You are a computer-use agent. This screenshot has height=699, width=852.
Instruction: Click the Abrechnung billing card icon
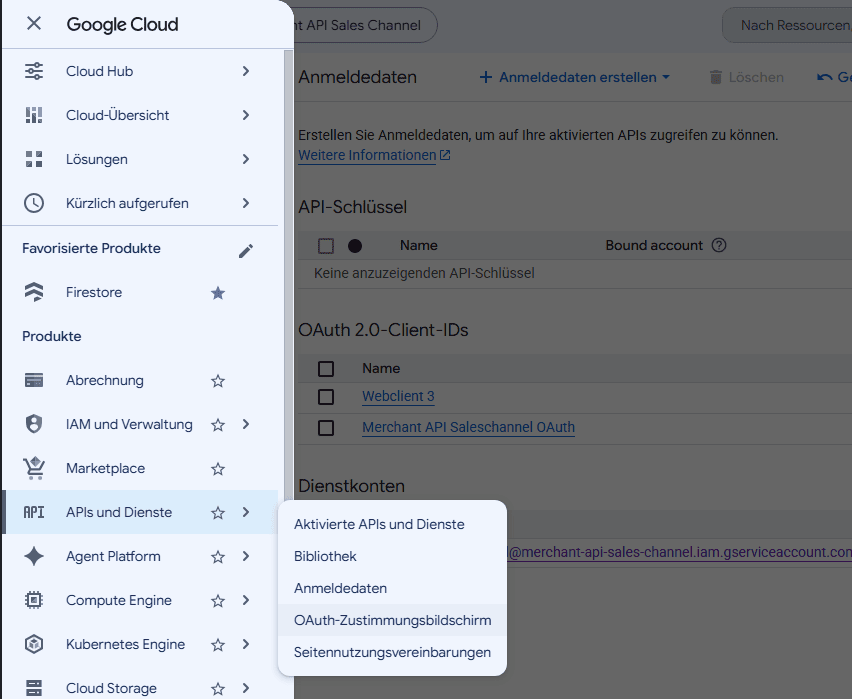tap(34, 380)
